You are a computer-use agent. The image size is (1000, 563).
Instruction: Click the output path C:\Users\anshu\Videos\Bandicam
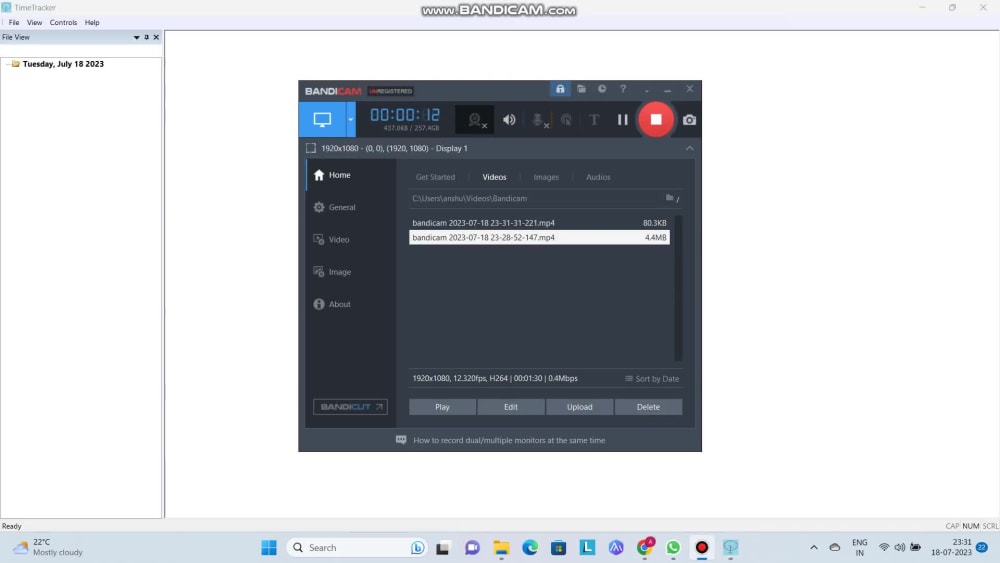point(469,198)
